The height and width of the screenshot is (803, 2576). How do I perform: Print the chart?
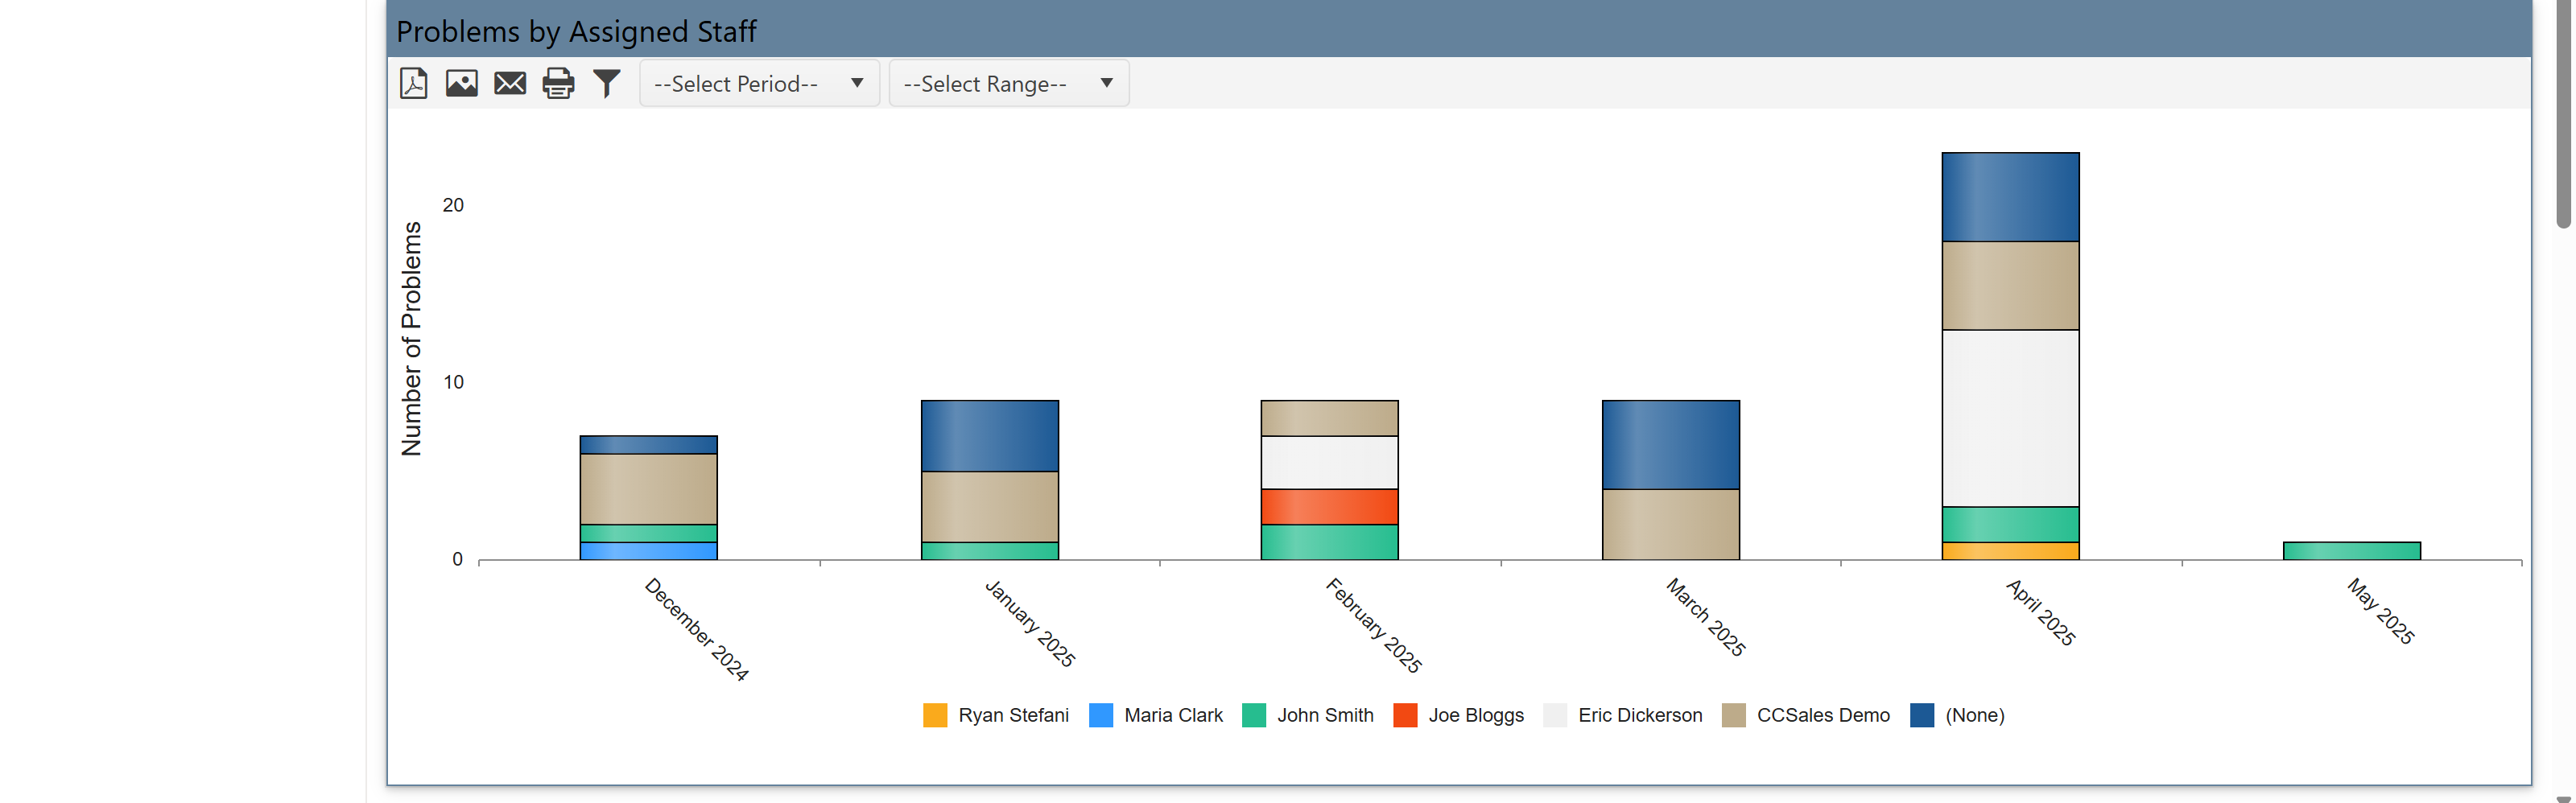pyautogui.click(x=557, y=83)
